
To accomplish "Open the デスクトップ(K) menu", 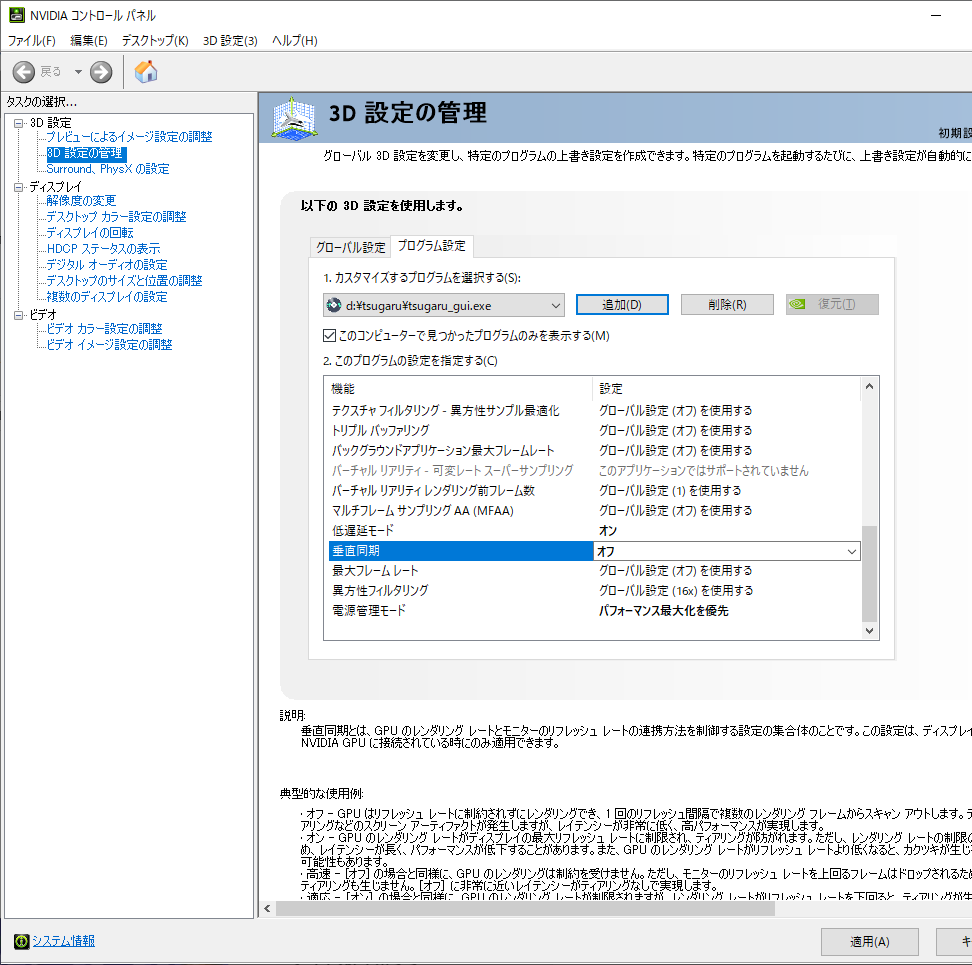I will 155,41.
